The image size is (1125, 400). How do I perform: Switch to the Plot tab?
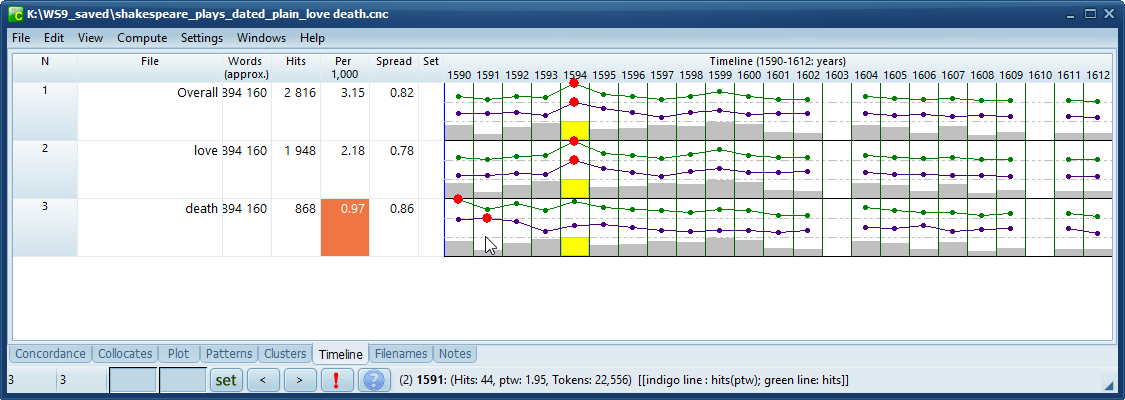pos(179,353)
